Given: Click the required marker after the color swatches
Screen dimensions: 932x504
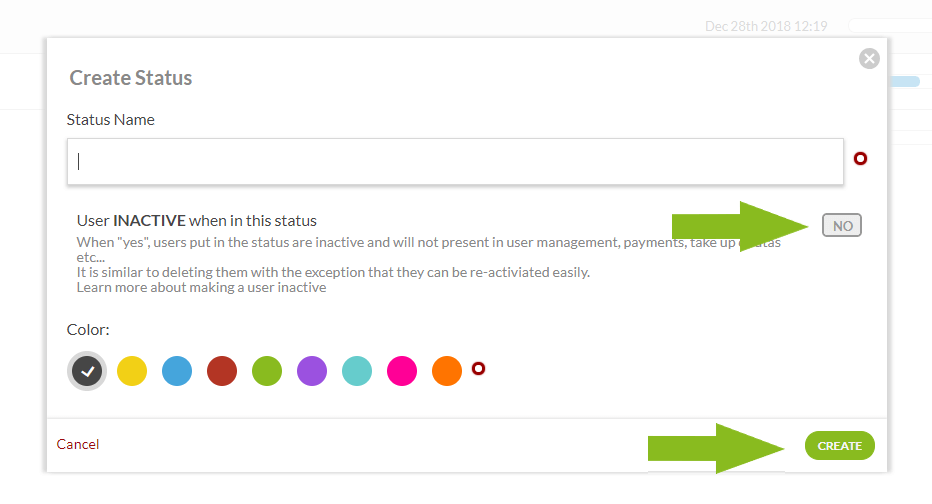Looking at the screenshot, I should [478, 369].
